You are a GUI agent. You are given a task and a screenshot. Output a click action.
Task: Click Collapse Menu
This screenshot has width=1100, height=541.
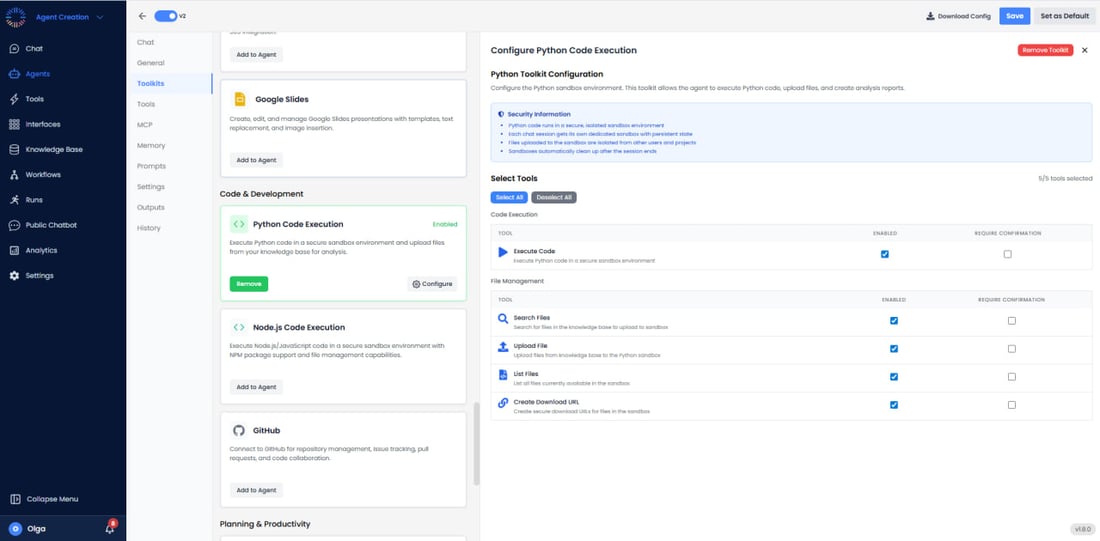point(44,500)
